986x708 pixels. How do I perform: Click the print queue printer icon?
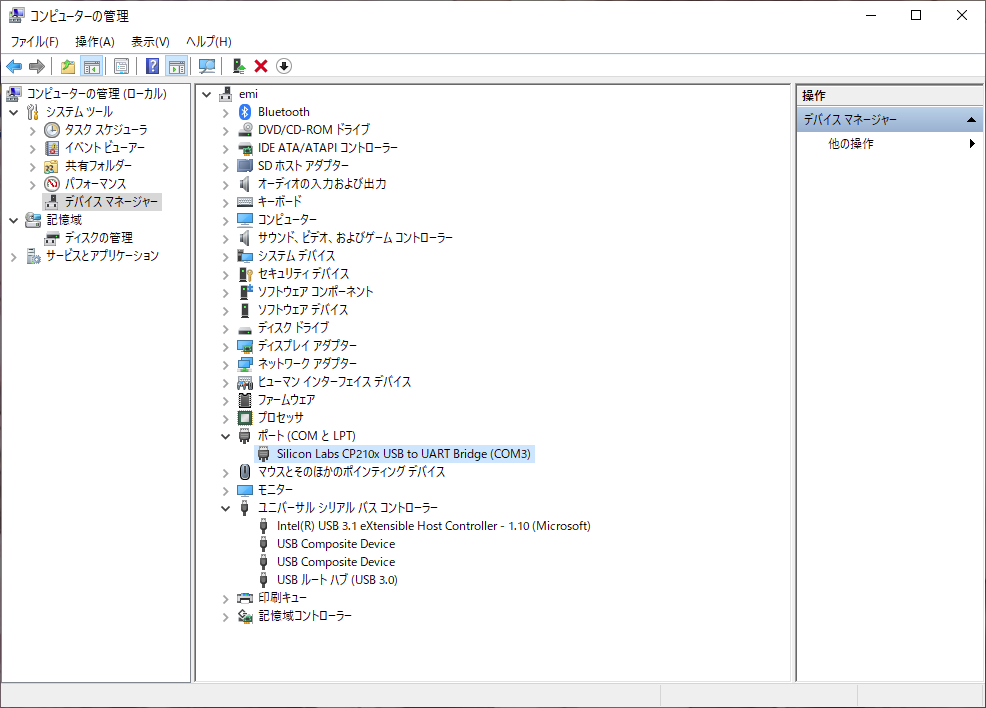click(245, 598)
